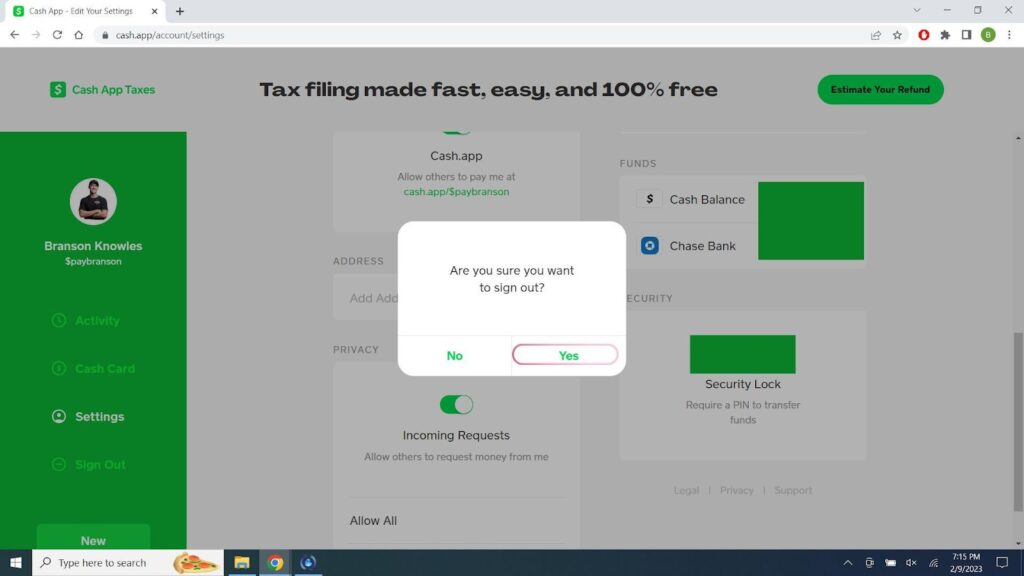The image size is (1024, 576).
Task: Toggle the Cash.app pay link switch
Action: pos(456,131)
